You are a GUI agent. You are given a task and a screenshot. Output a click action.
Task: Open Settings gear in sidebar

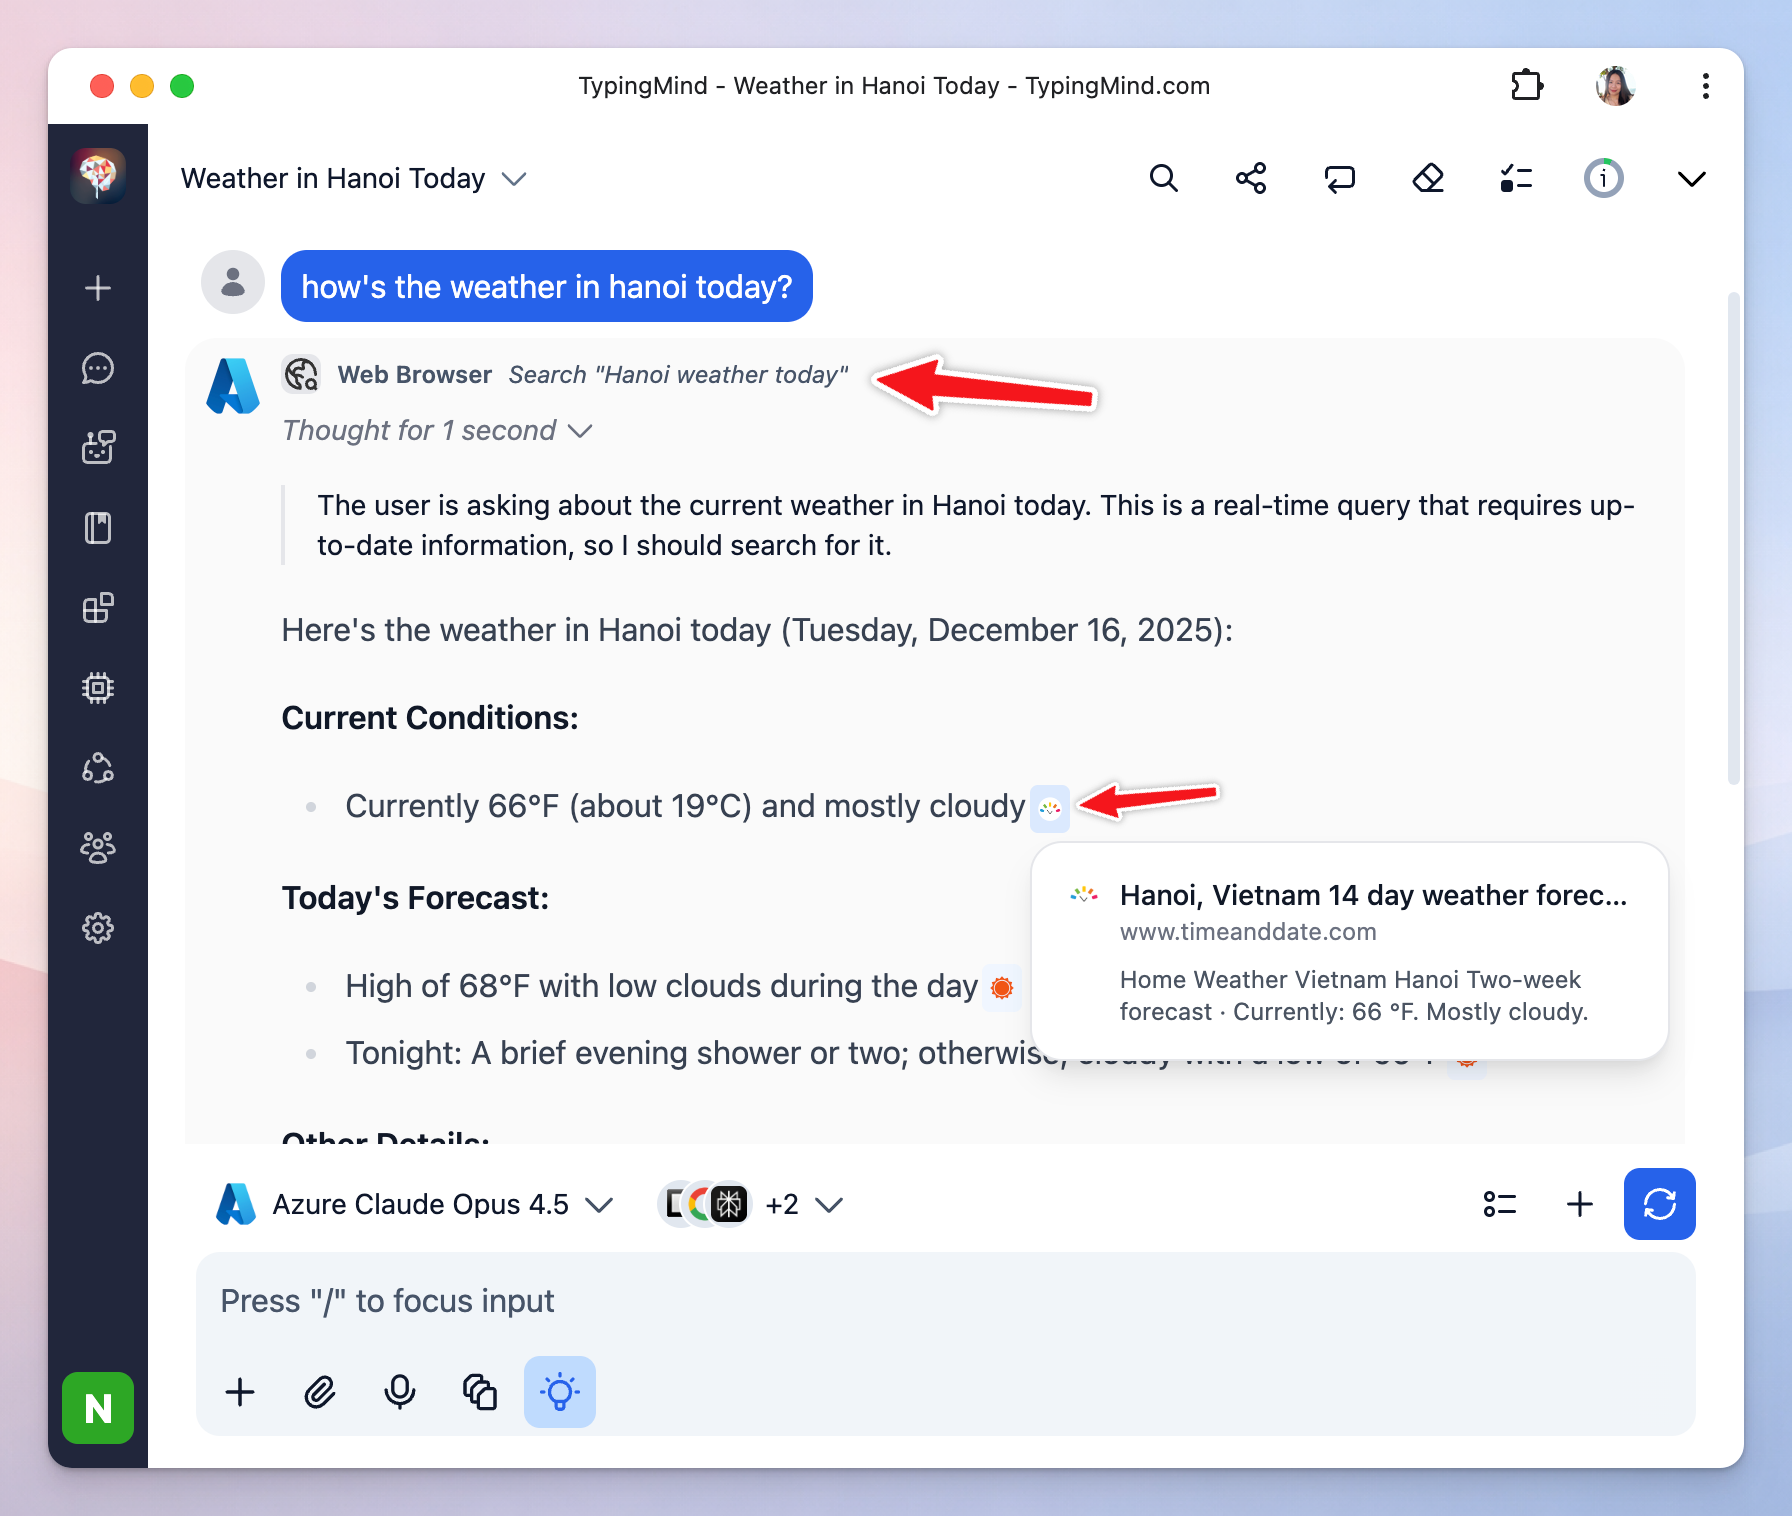pyautogui.click(x=98, y=928)
